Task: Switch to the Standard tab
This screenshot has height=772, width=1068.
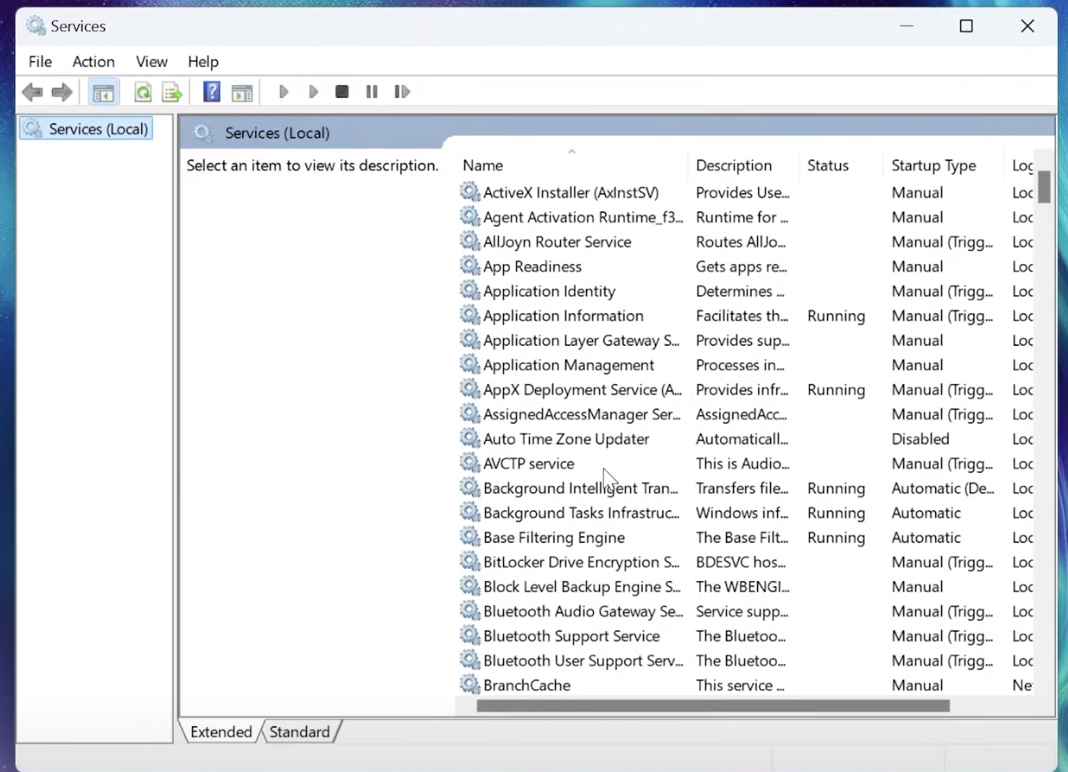Action: (300, 732)
